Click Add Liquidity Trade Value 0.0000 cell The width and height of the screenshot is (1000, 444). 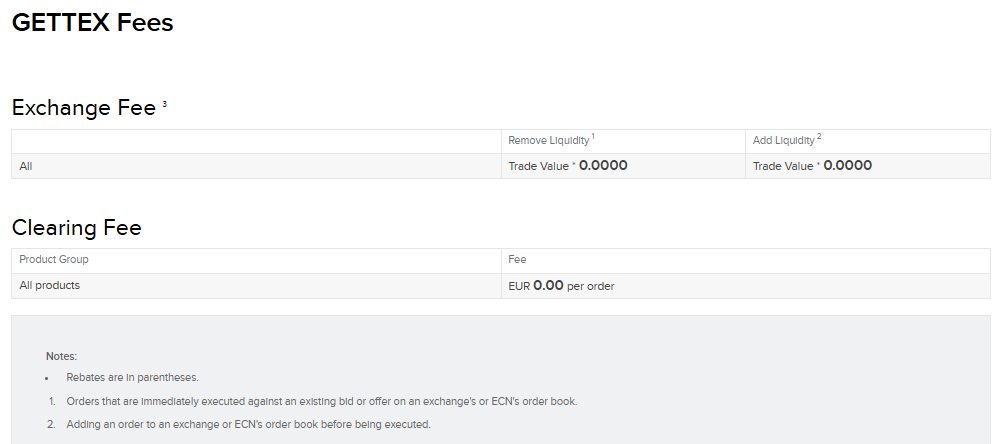tap(868, 166)
